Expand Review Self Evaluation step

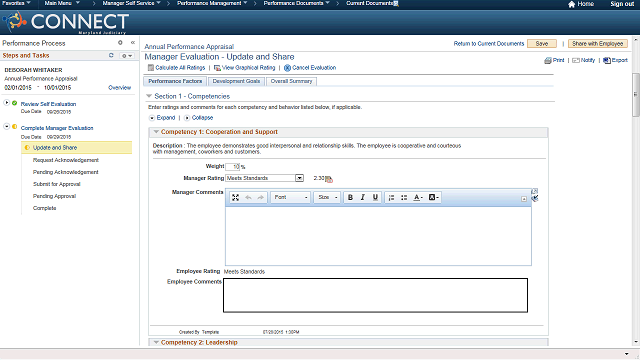coord(7,102)
